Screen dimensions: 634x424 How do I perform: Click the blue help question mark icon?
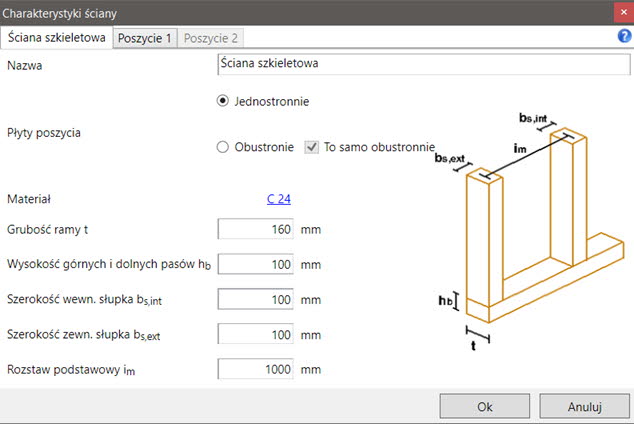click(624, 37)
